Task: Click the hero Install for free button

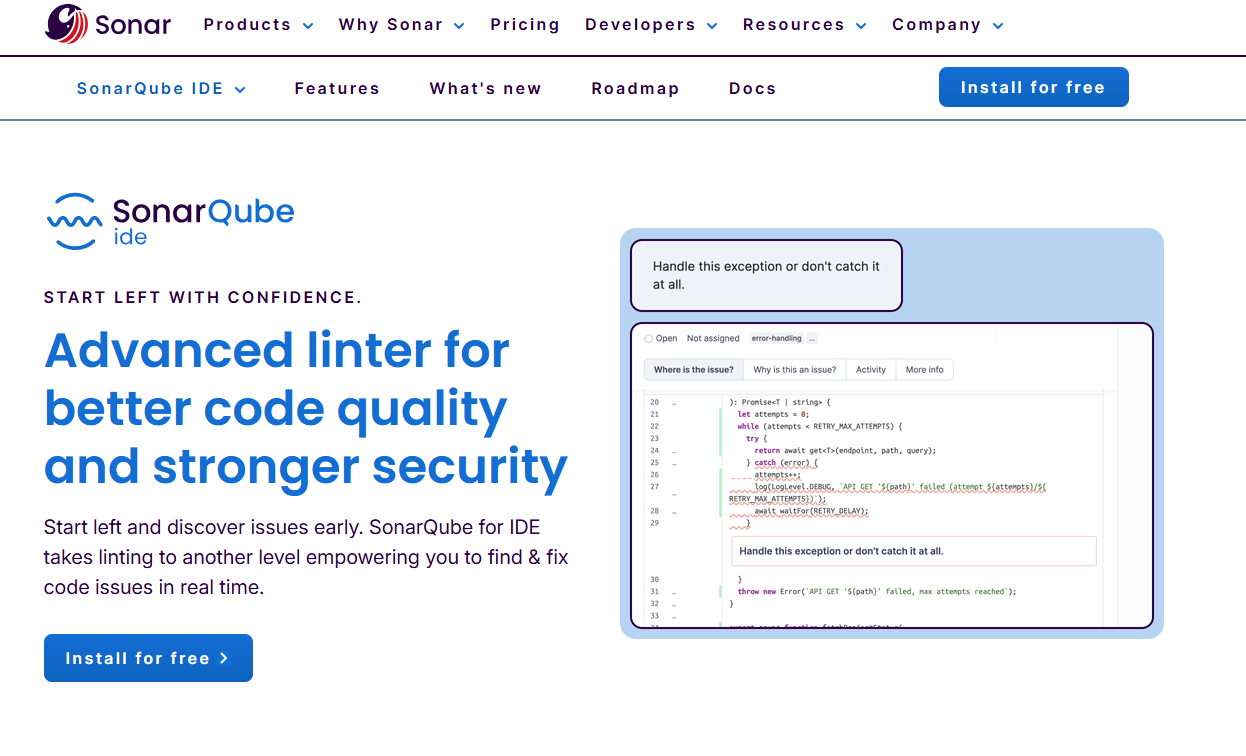Action: click(148, 658)
